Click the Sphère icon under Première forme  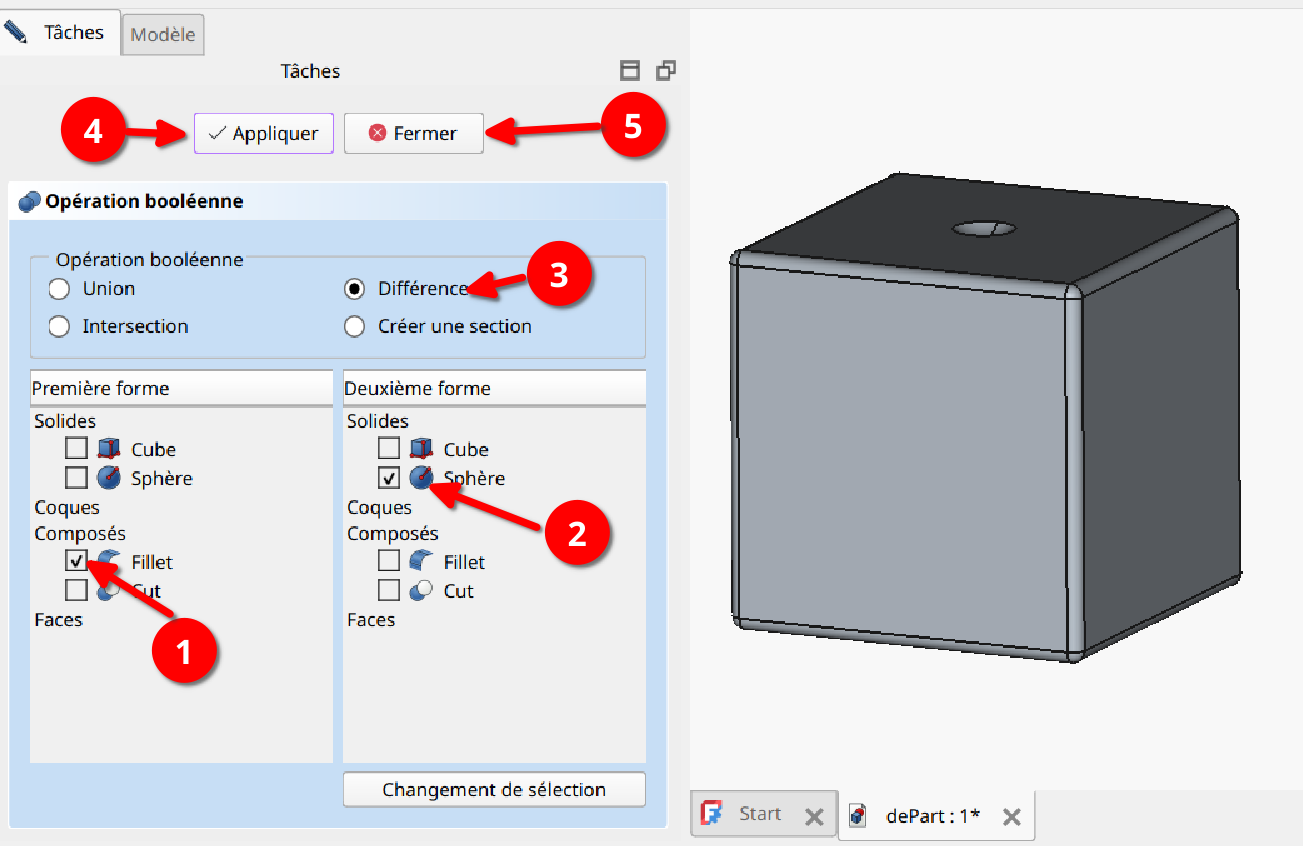[107, 477]
